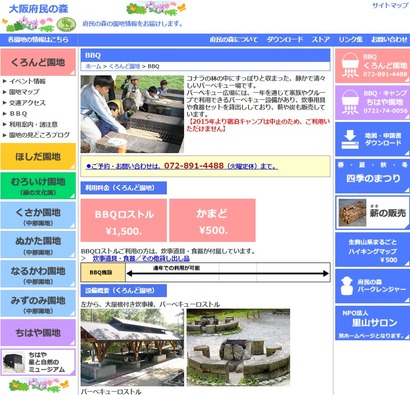This screenshot has height=395, width=410.
Task: Click the 利用料金（くろんど園地） section heading
Action: (x=124, y=188)
